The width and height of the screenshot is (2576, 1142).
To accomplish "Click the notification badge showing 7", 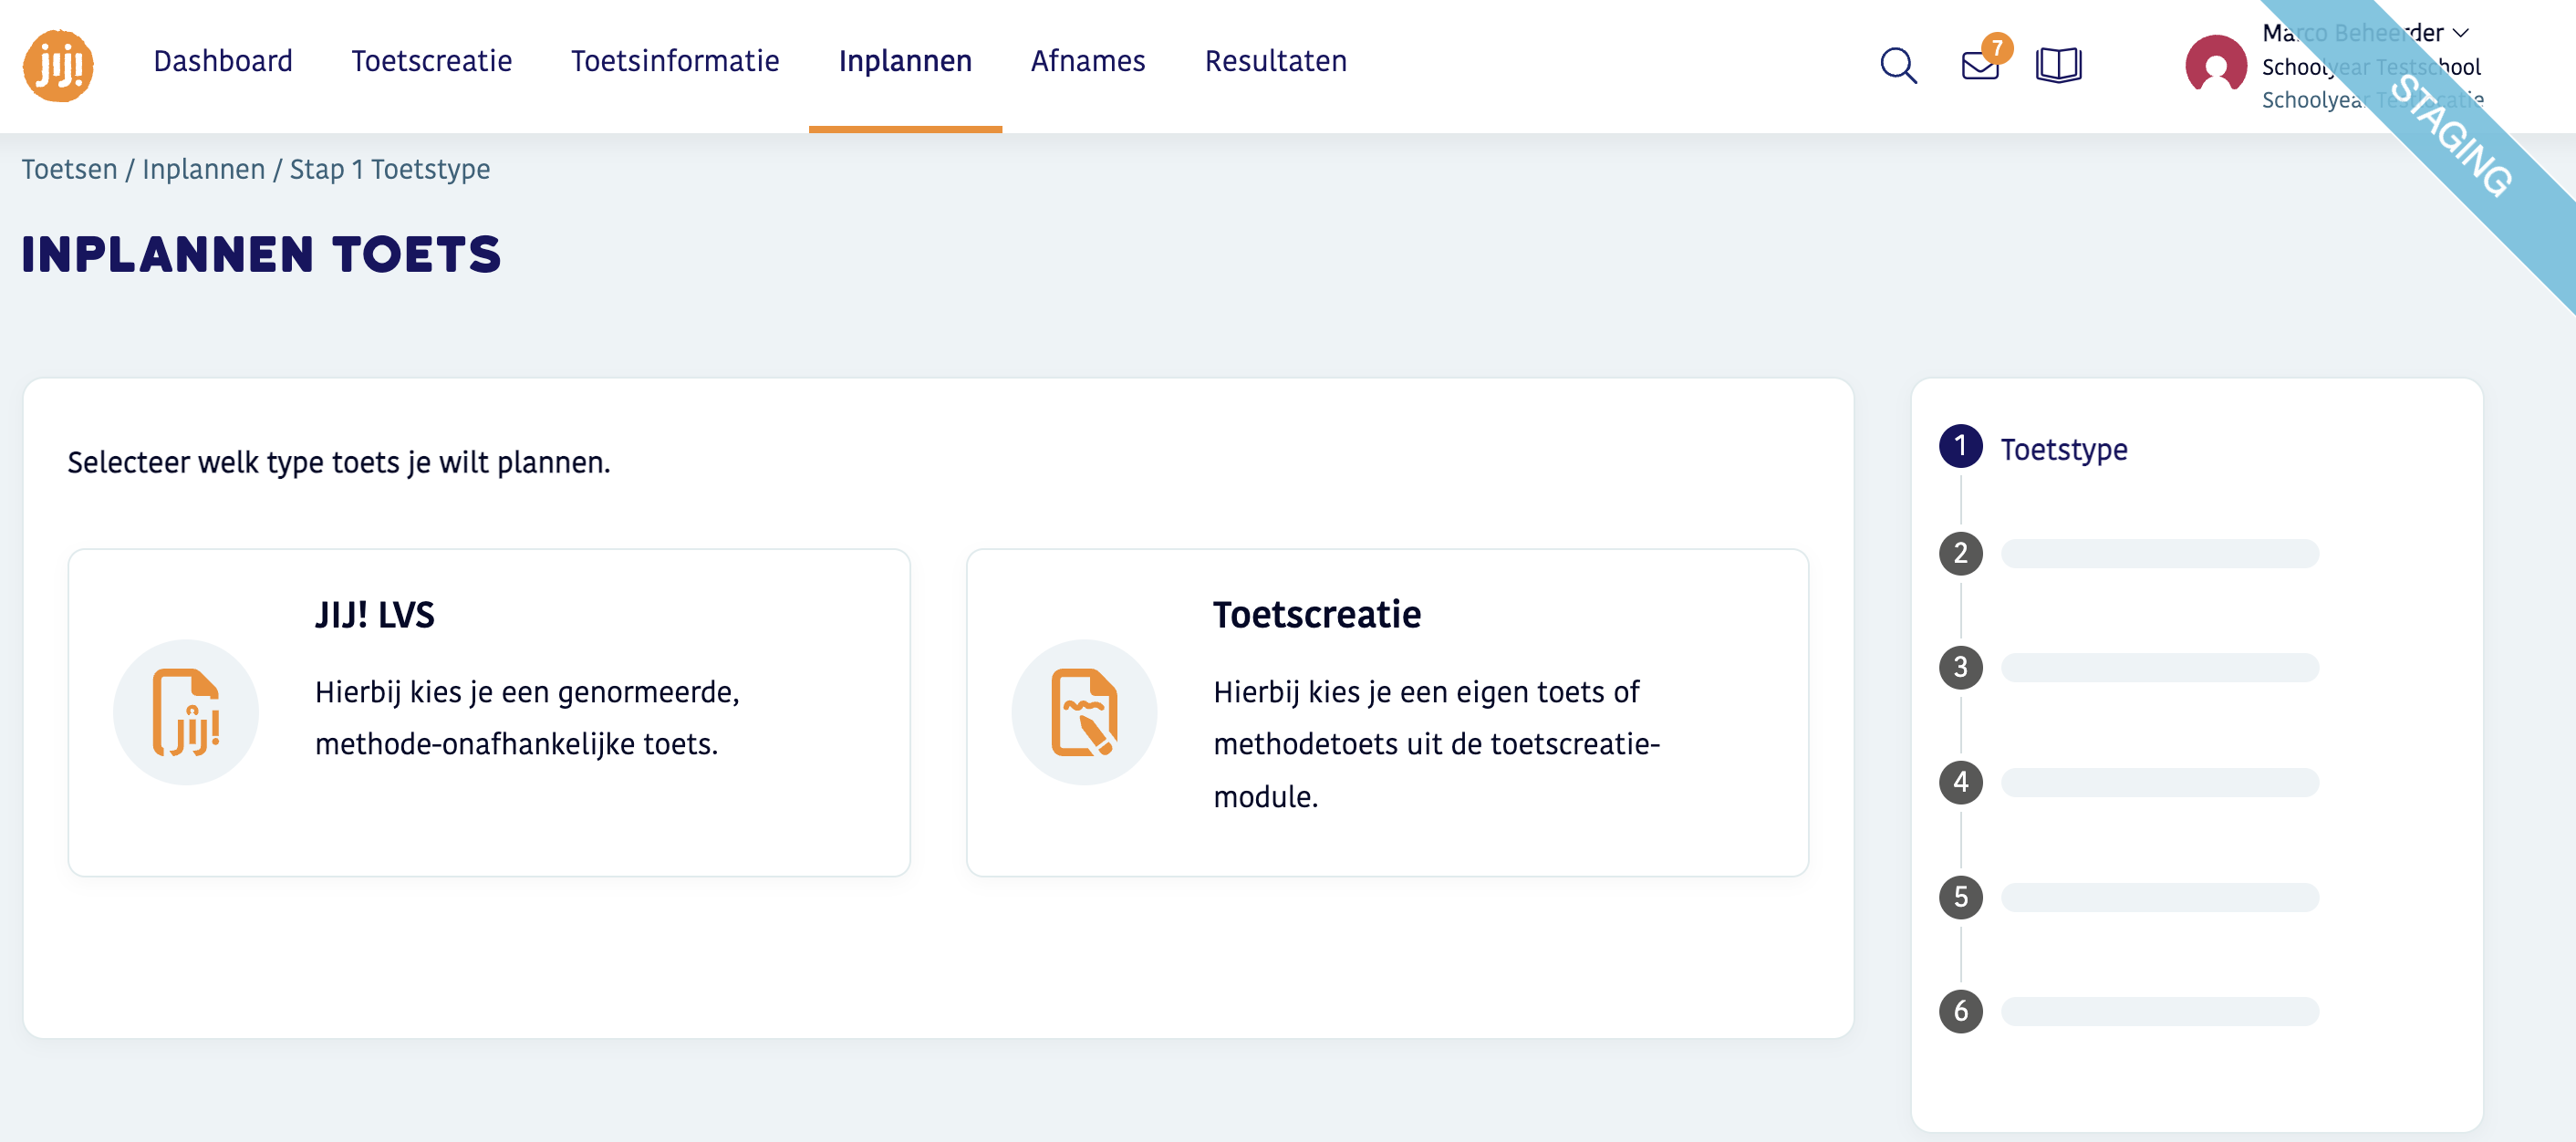I will (1996, 47).
